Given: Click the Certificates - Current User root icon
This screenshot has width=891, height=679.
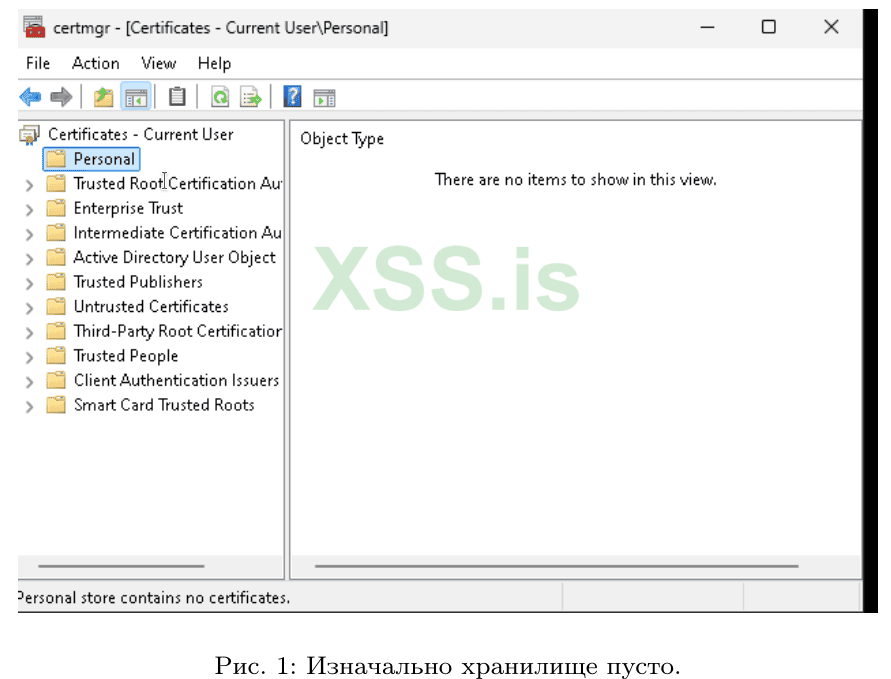Looking at the screenshot, I should point(30,135).
